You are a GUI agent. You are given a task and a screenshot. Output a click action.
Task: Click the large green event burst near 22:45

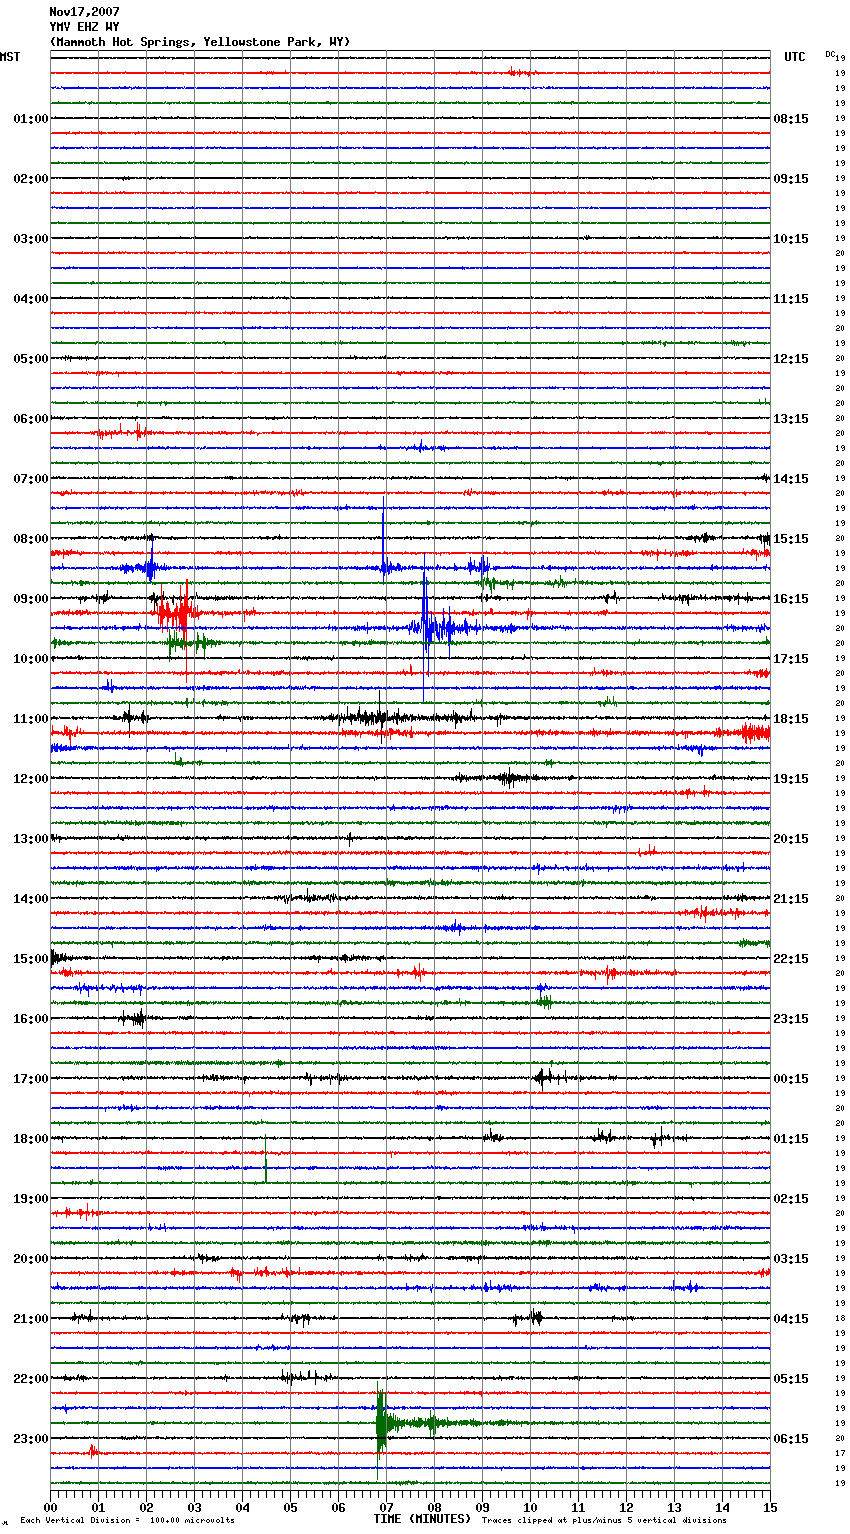point(382,1422)
